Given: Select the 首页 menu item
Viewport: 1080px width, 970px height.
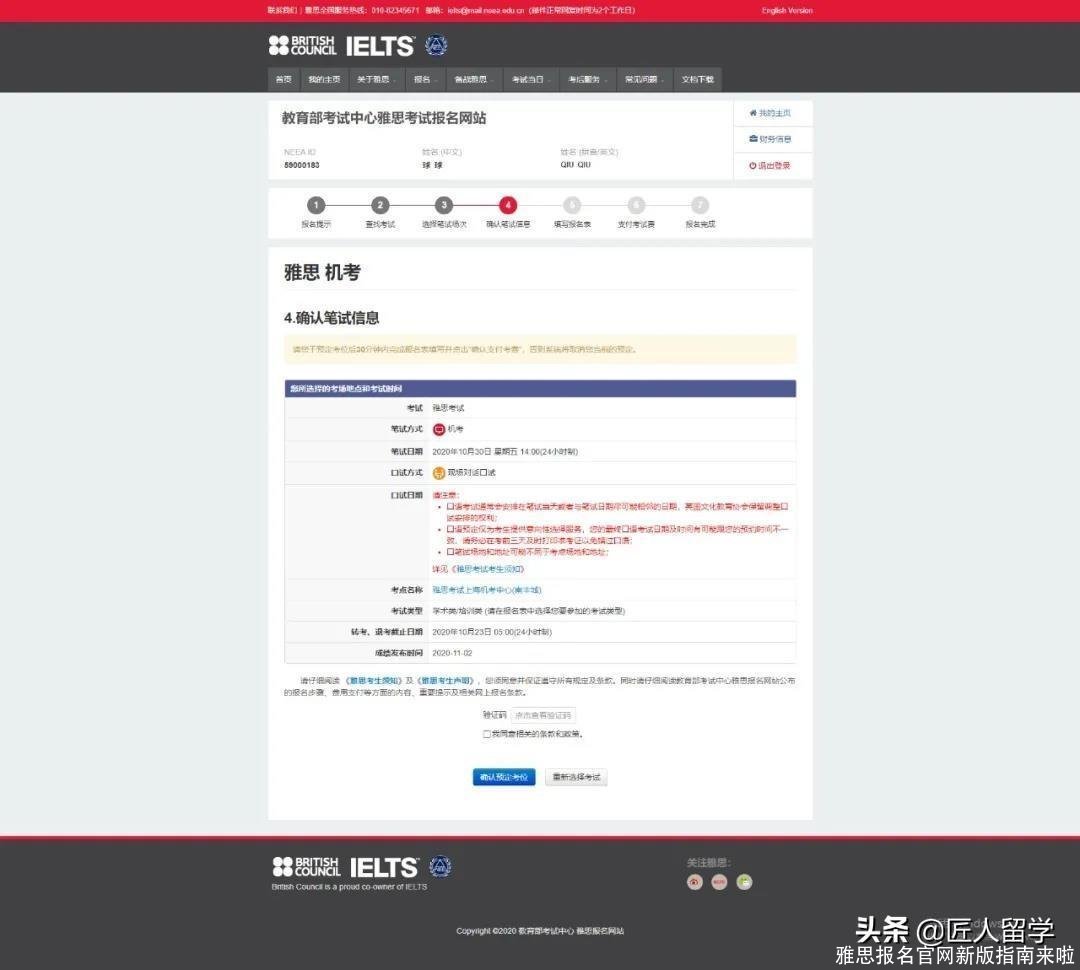Looking at the screenshot, I should [283, 79].
